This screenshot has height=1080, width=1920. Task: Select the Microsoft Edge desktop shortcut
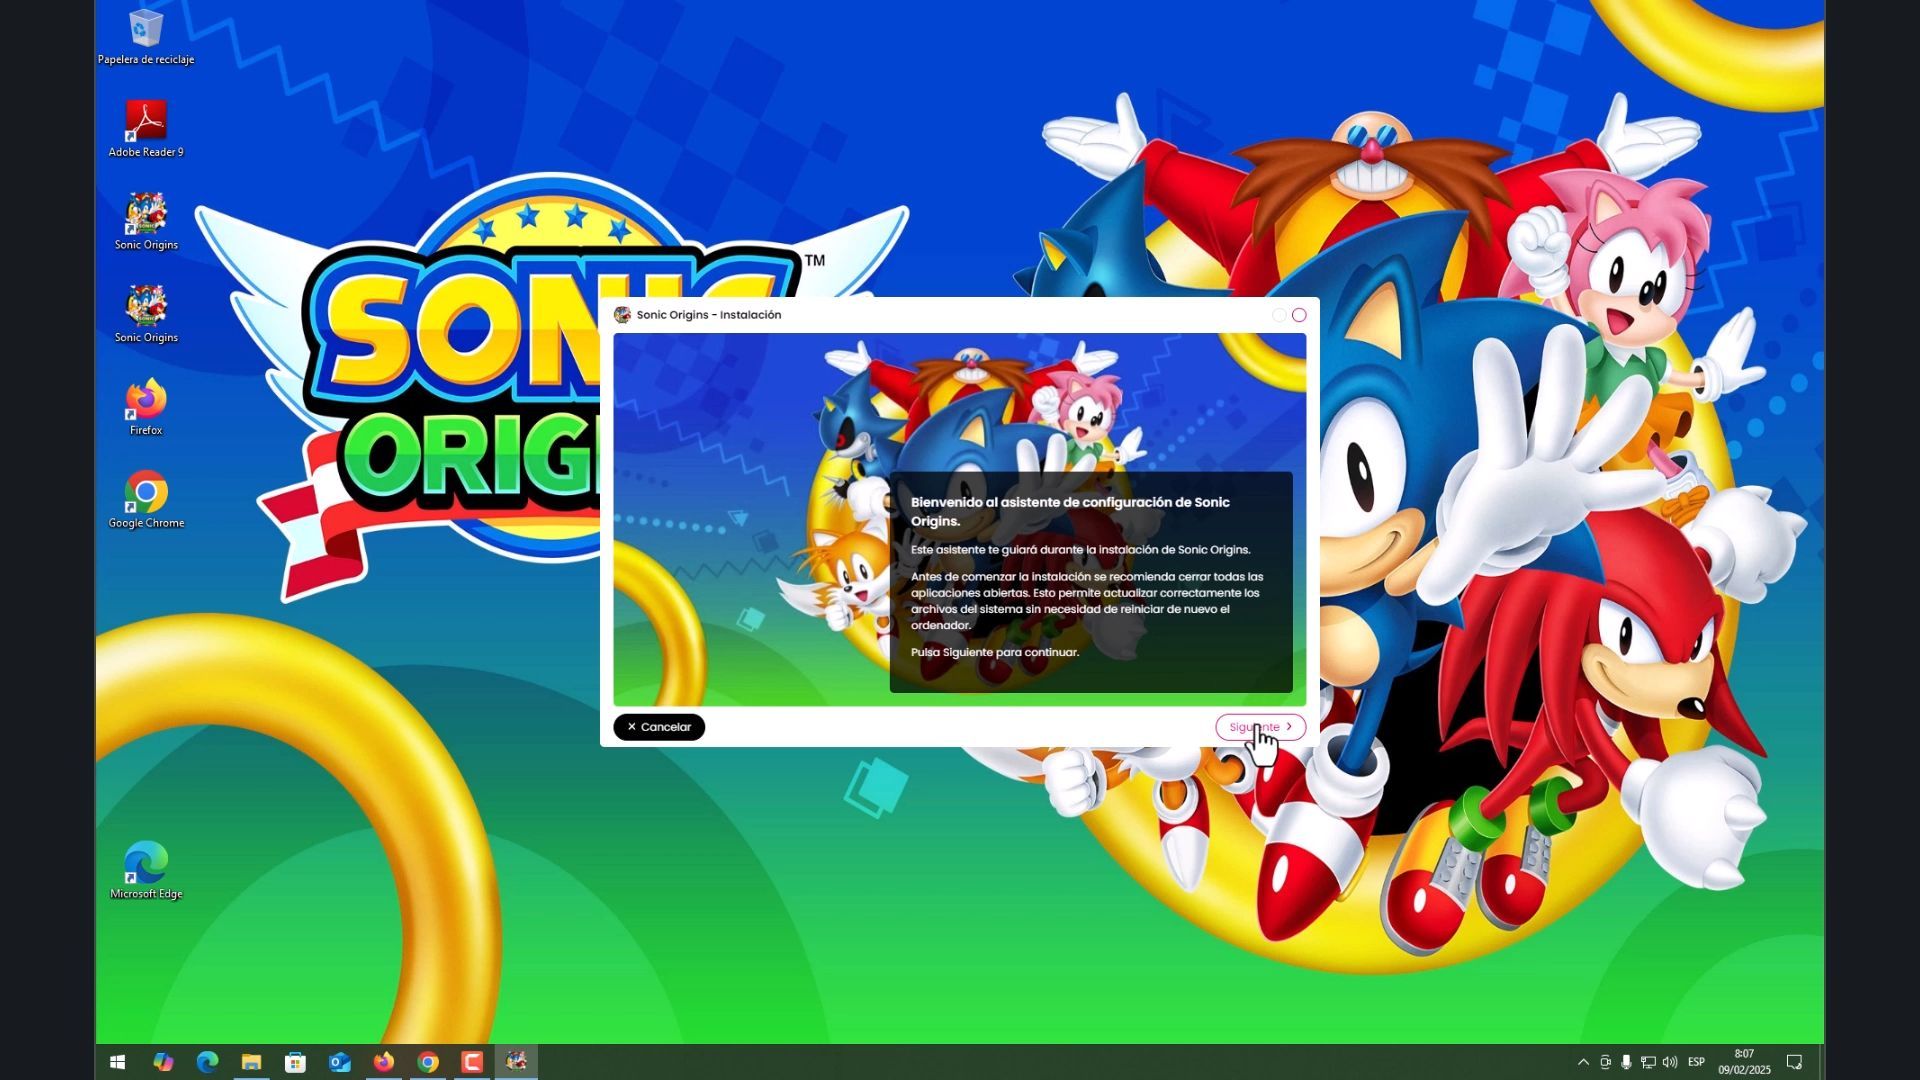[x=146, y=871]
